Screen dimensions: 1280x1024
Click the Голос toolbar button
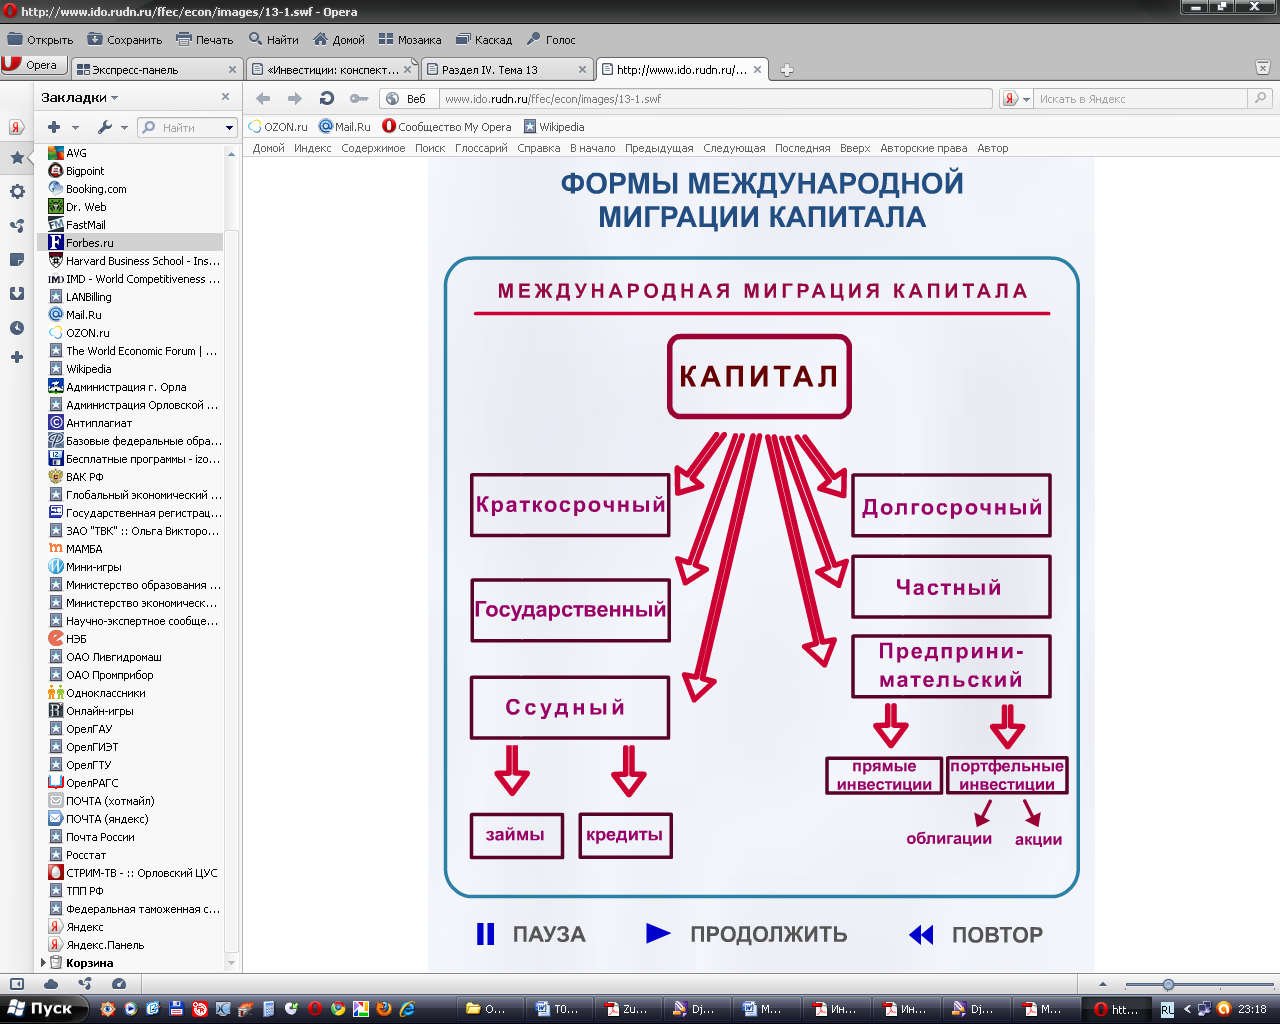(550, 40)
